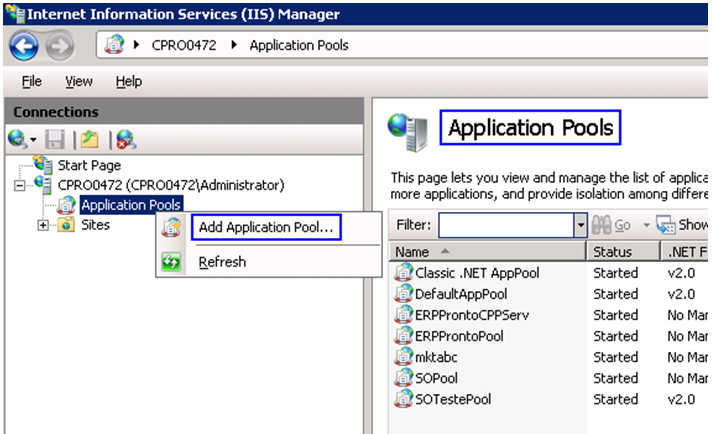Select Application Pools node in tree

[131, 205]
